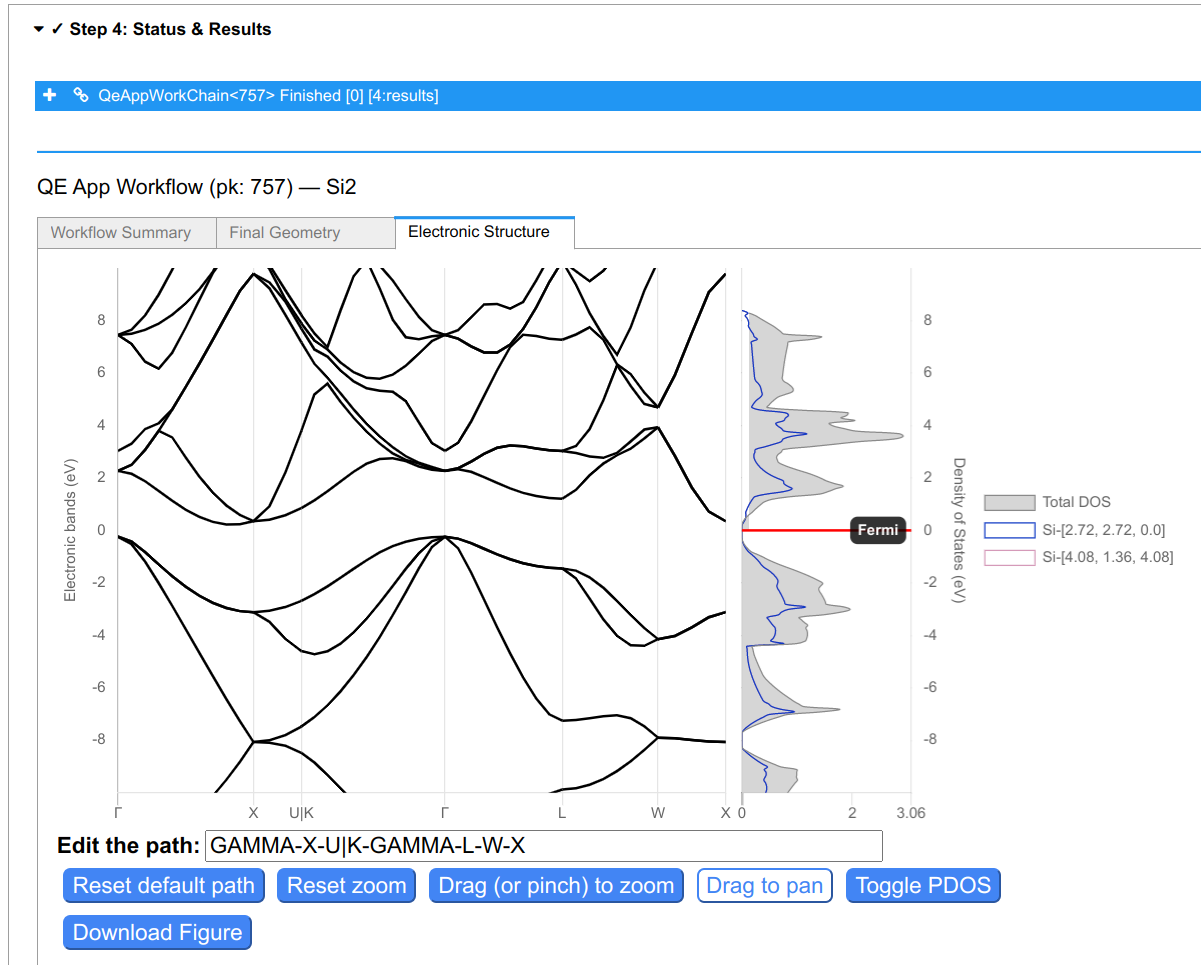Viewport: 1201px width, 965px height.
Task: Click the Reset default path button
Action: (x=164, y=886)
